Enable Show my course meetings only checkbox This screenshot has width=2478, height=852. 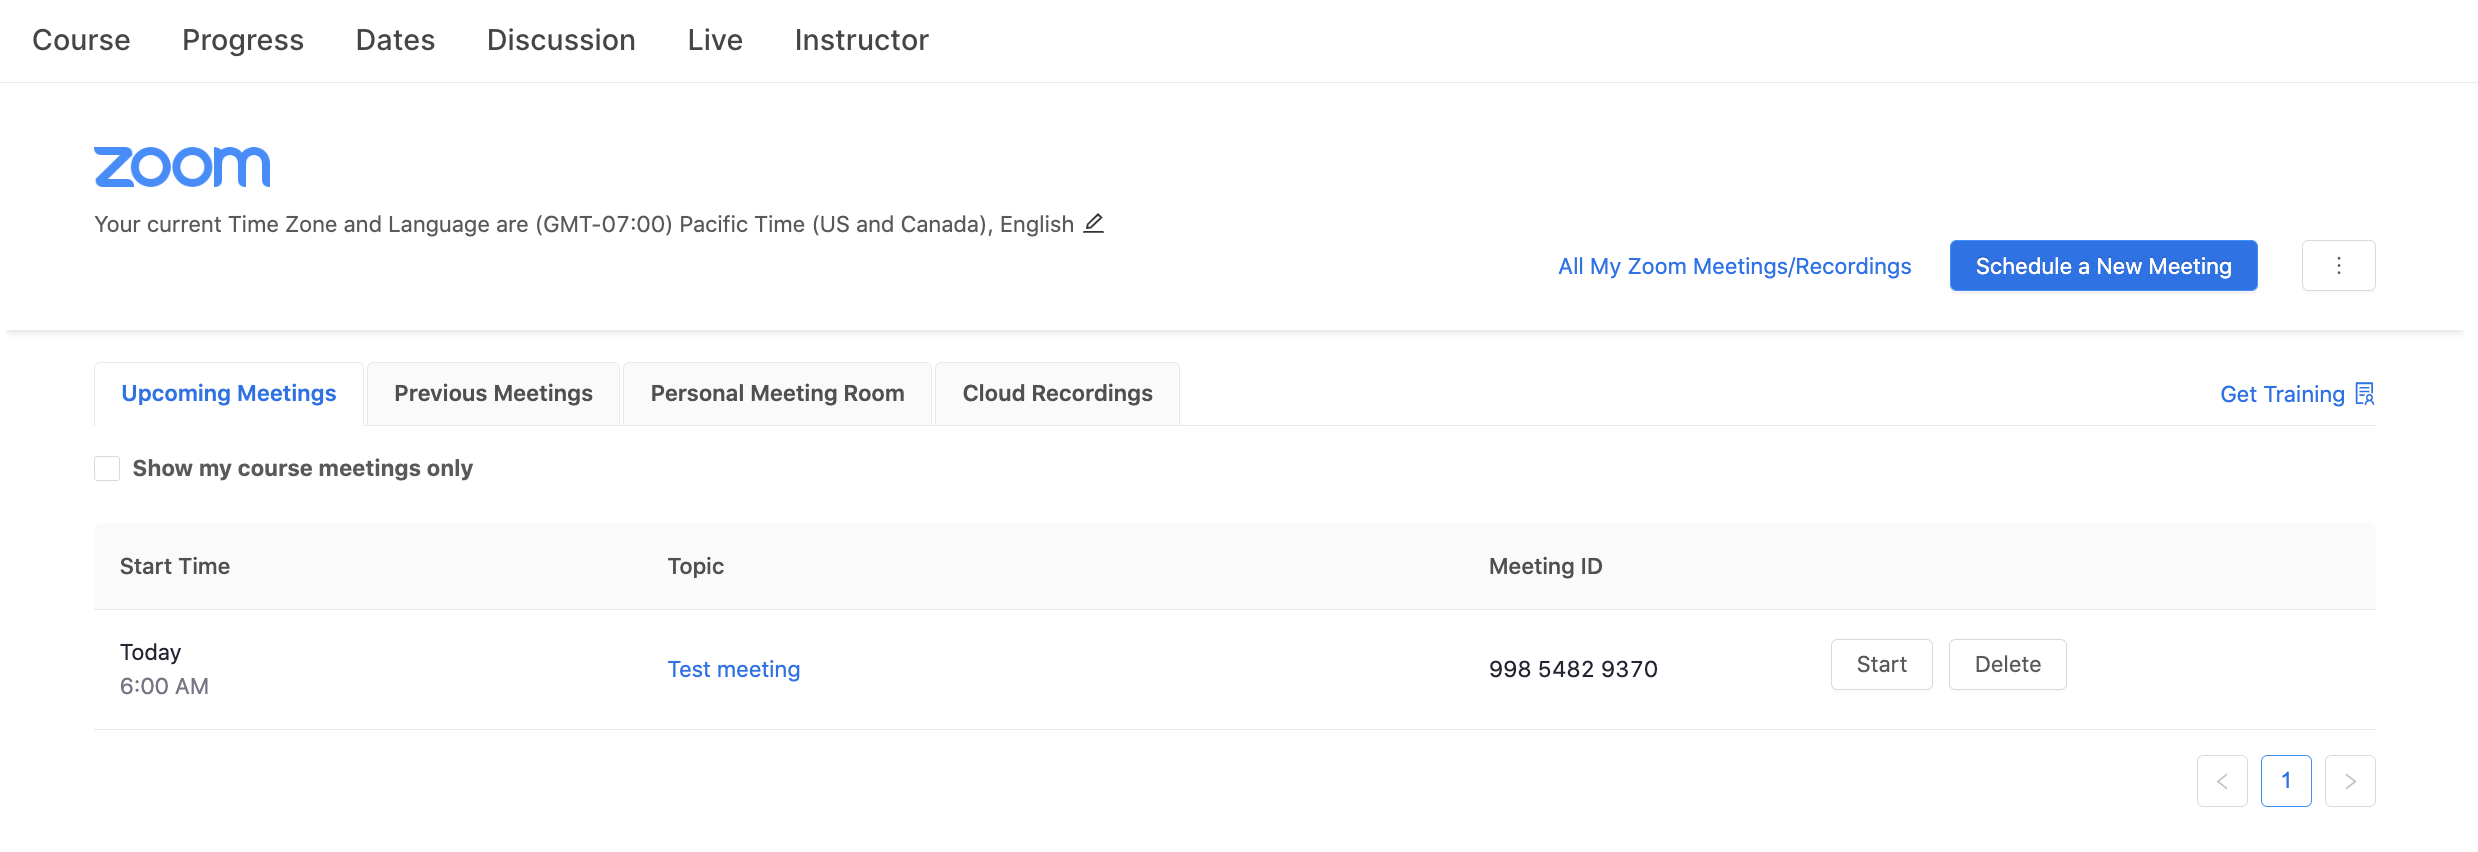(x=107, y=468)
